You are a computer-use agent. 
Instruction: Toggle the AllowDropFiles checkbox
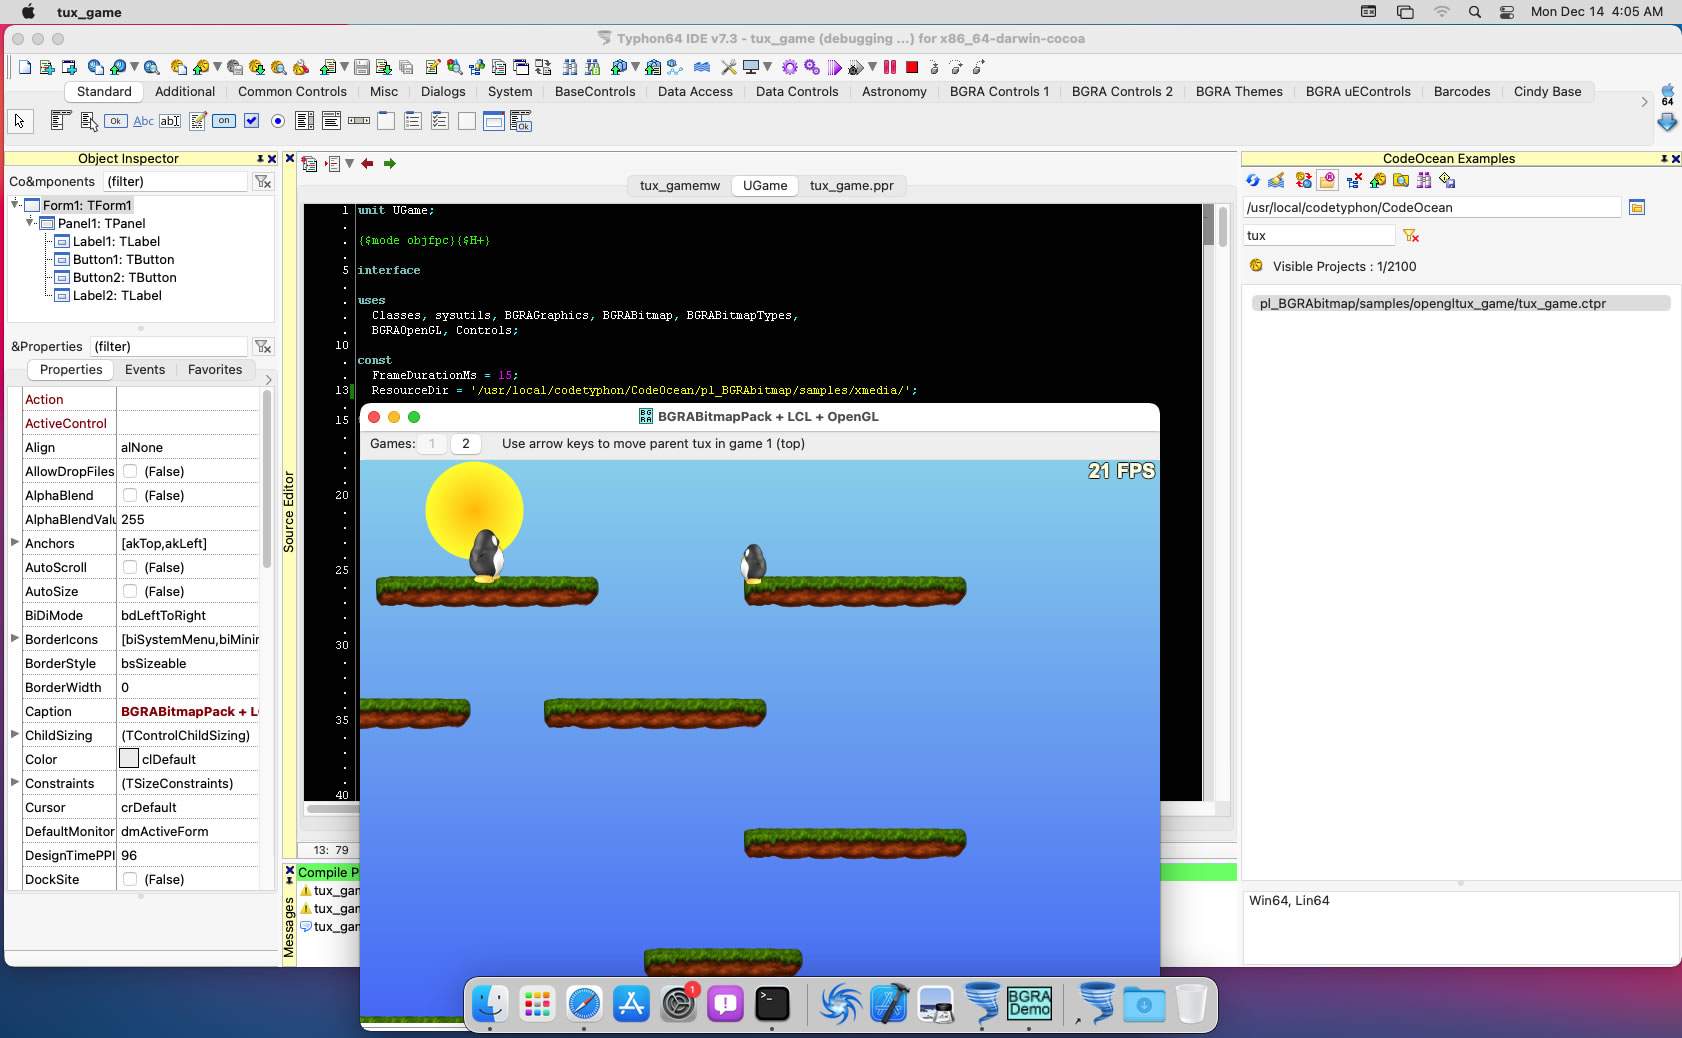(x=130, y=471)
